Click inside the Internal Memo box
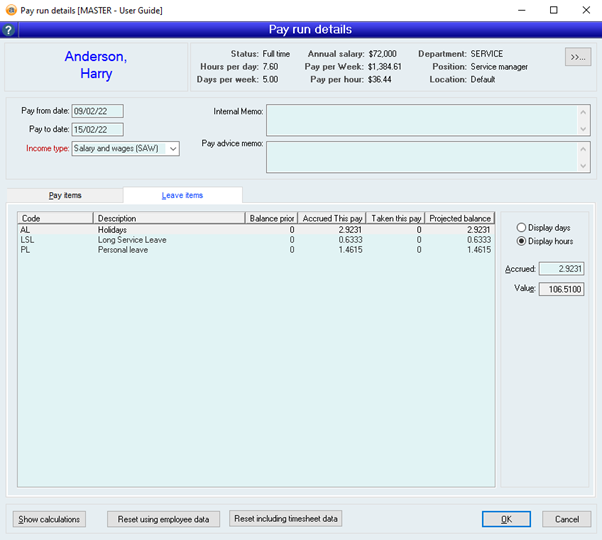The height and width of the screenshot is (540, 602). (x=421, y=120)
